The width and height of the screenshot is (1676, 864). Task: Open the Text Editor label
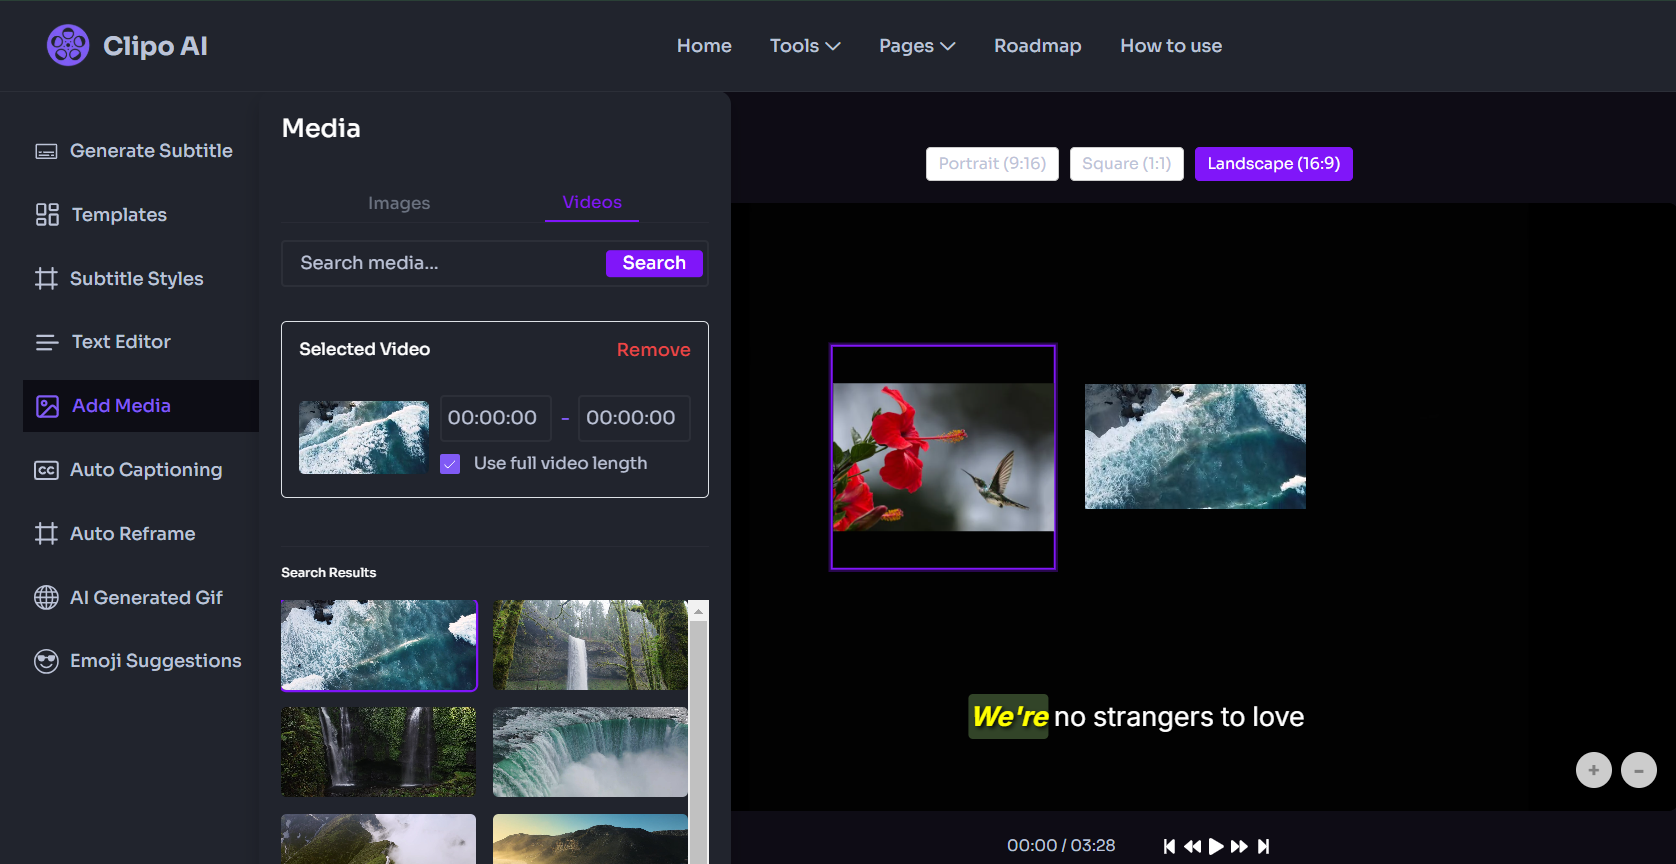click(x=121, y=342)
